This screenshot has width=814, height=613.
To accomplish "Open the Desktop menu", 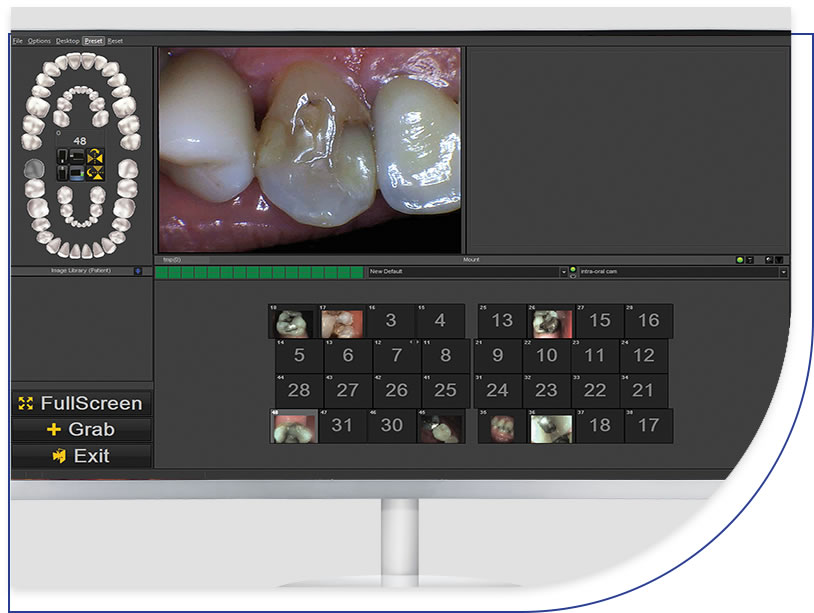I will [x=68, y=41].
